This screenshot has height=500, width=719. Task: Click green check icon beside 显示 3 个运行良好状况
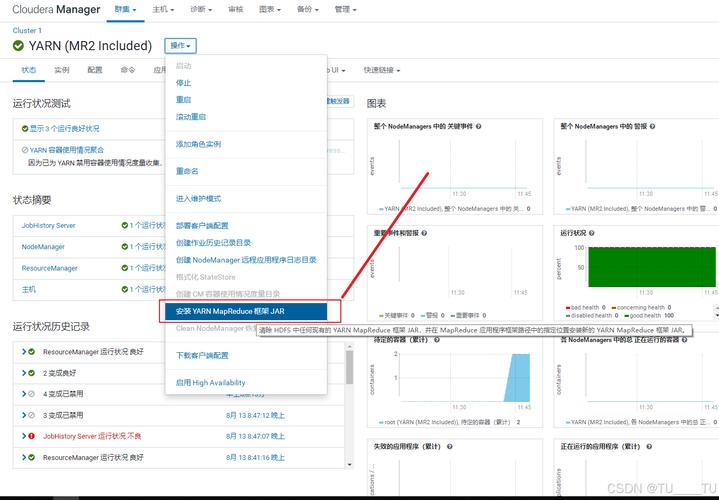pyautogui.click(x=25, y=129)
